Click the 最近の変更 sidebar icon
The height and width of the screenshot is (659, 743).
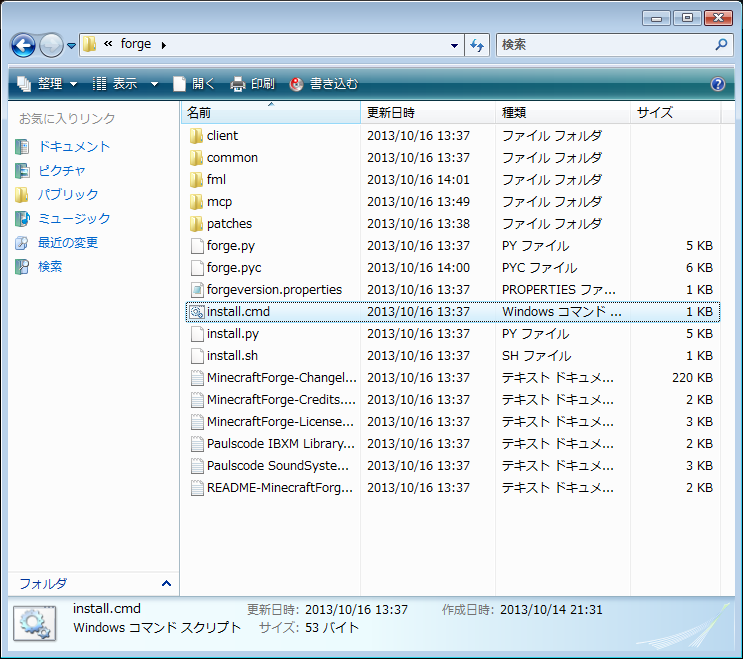point(21,243)
